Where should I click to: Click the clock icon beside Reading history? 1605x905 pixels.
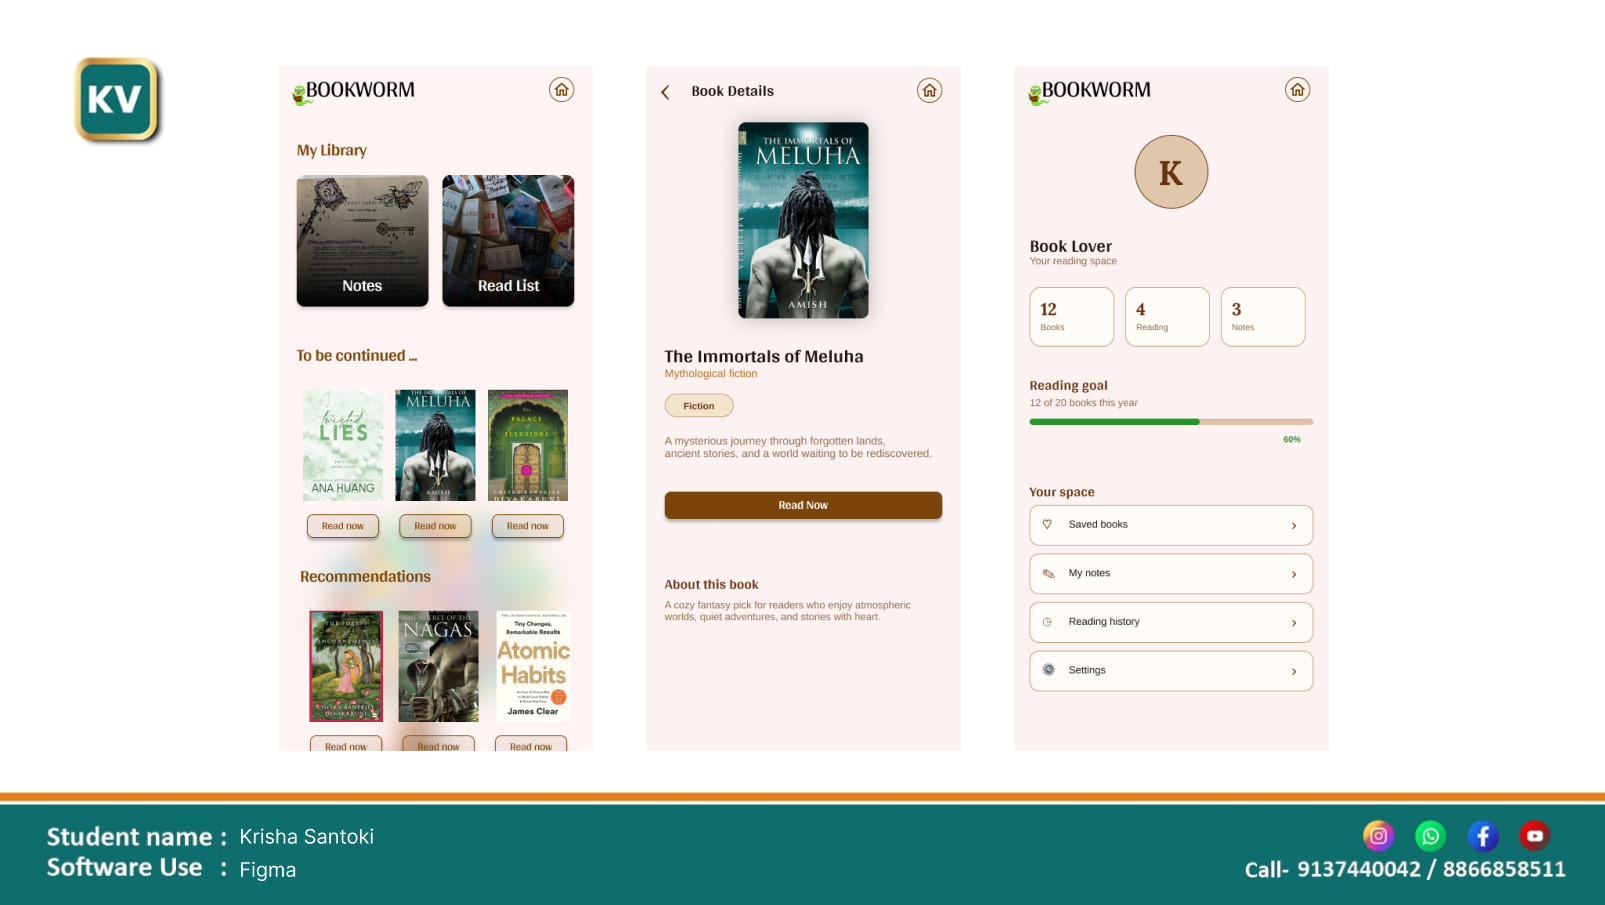1047,622
